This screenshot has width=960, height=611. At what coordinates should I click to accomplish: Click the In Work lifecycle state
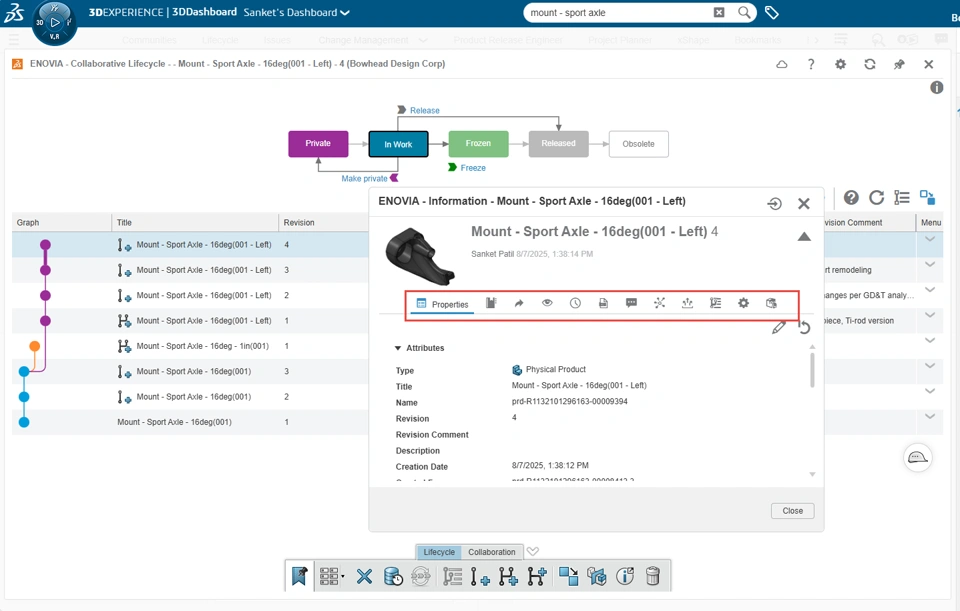tap(399, 144)
